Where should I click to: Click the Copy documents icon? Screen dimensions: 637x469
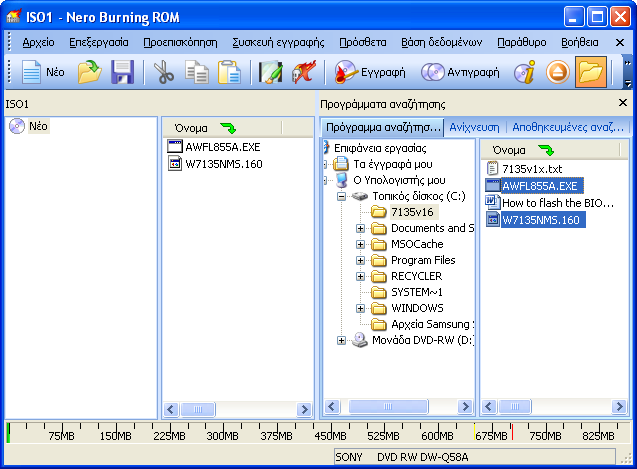click(197, 72)
